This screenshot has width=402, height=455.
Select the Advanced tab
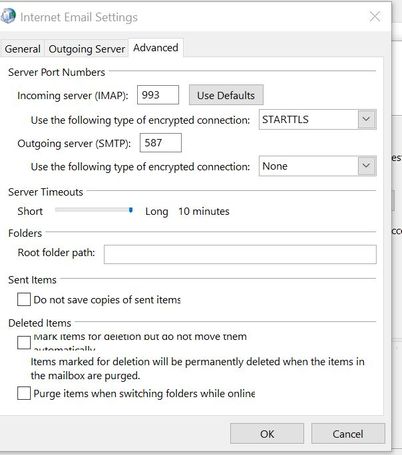click(156, 48)
